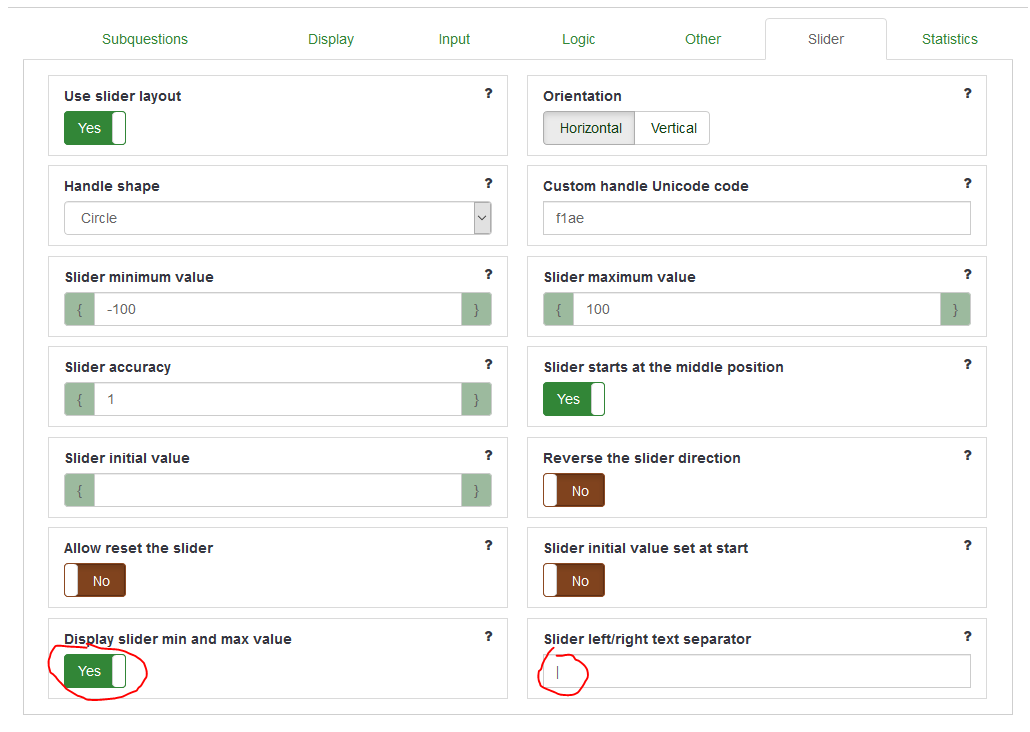Turn on Reverse the slider direction
Image resolution: width=1030 pixels, height=732 pixels.
[574, 491]
